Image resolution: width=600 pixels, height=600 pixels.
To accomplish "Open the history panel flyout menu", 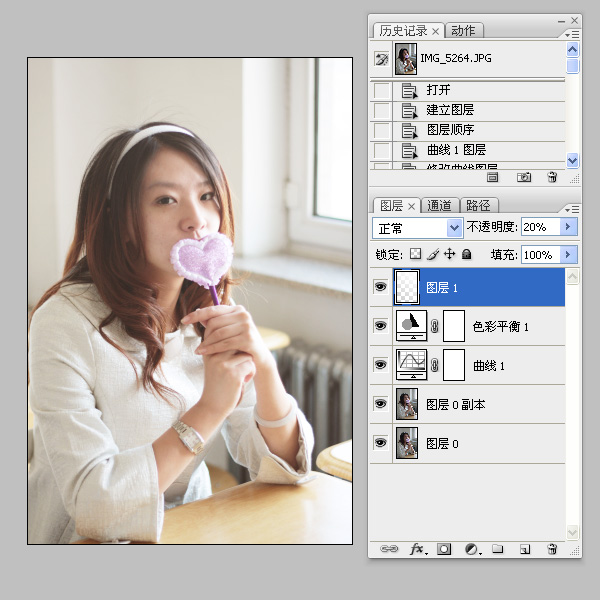I will click(572, 34).
